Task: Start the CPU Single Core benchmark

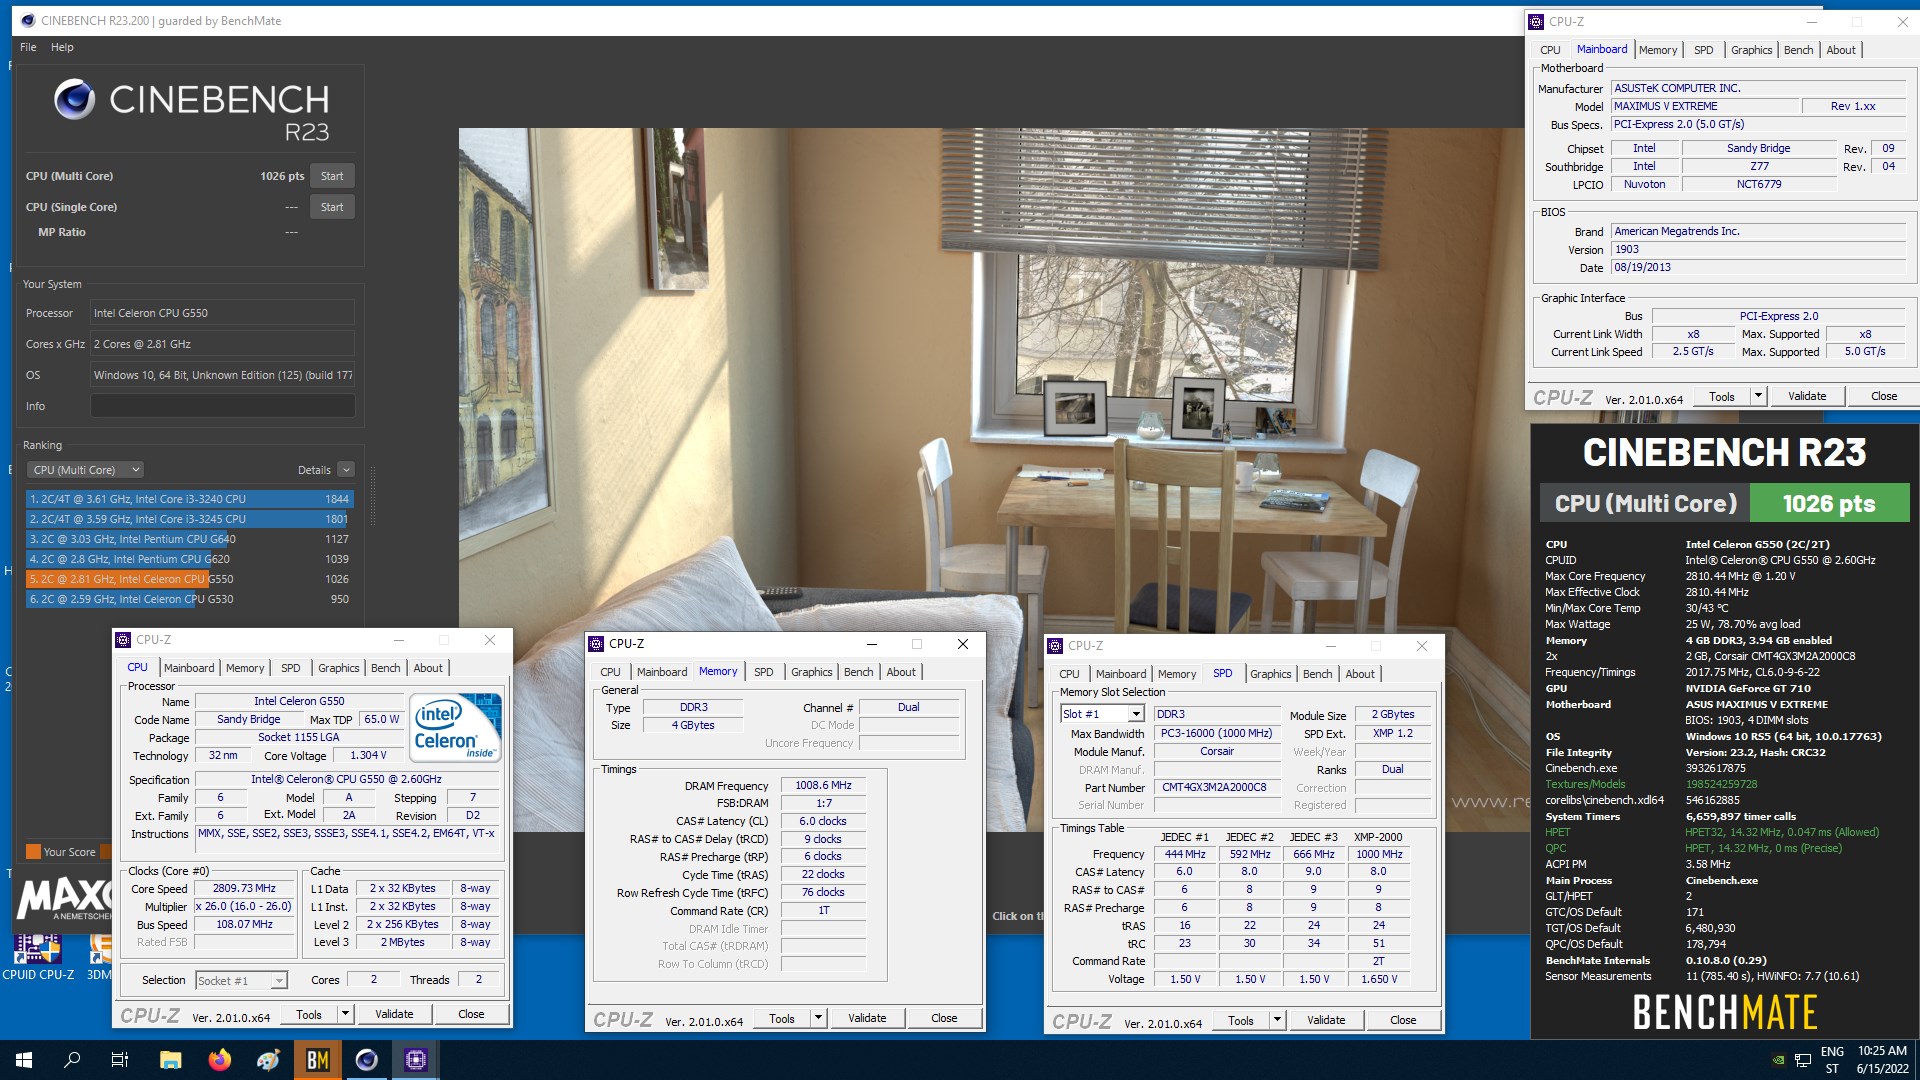Action: pyautogui.click(x=332, y=207)
